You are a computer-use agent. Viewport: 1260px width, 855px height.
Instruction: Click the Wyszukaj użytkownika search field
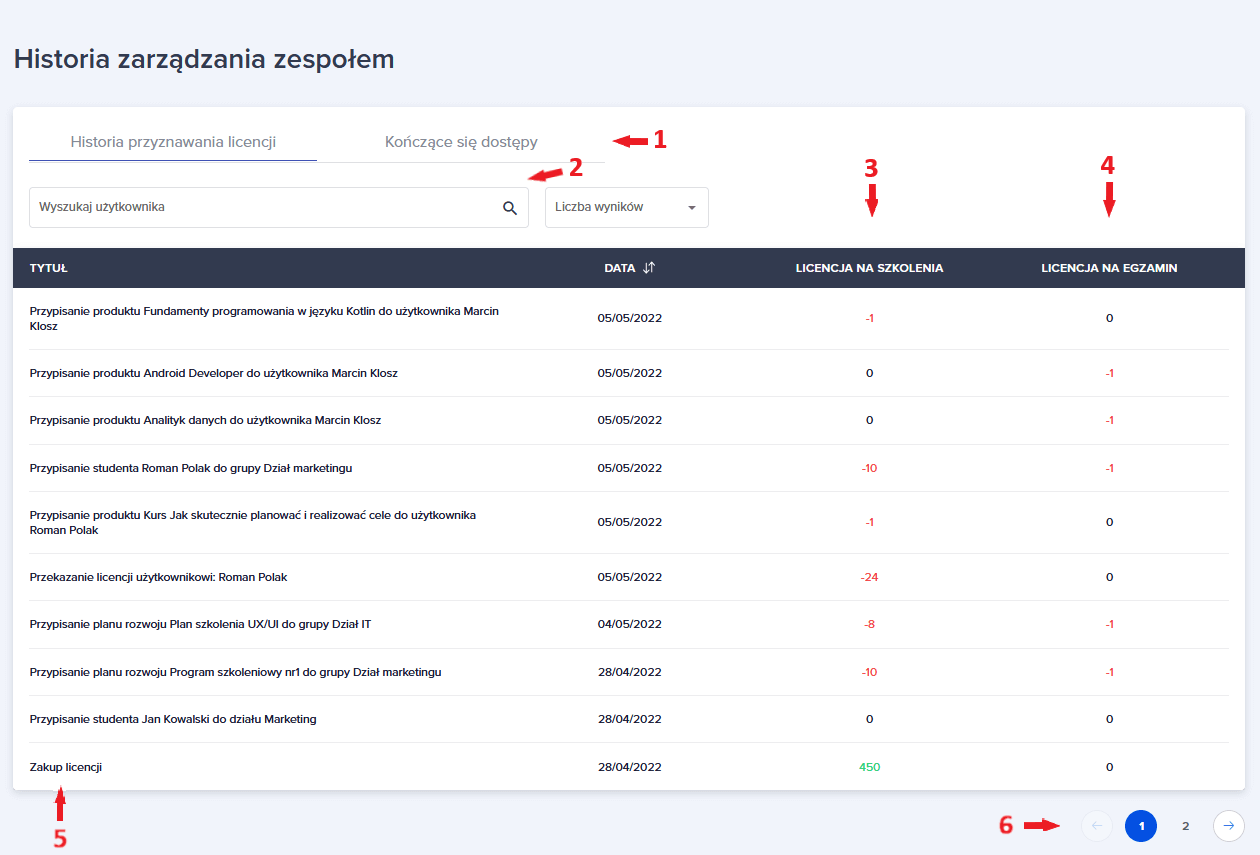(265, 208)
